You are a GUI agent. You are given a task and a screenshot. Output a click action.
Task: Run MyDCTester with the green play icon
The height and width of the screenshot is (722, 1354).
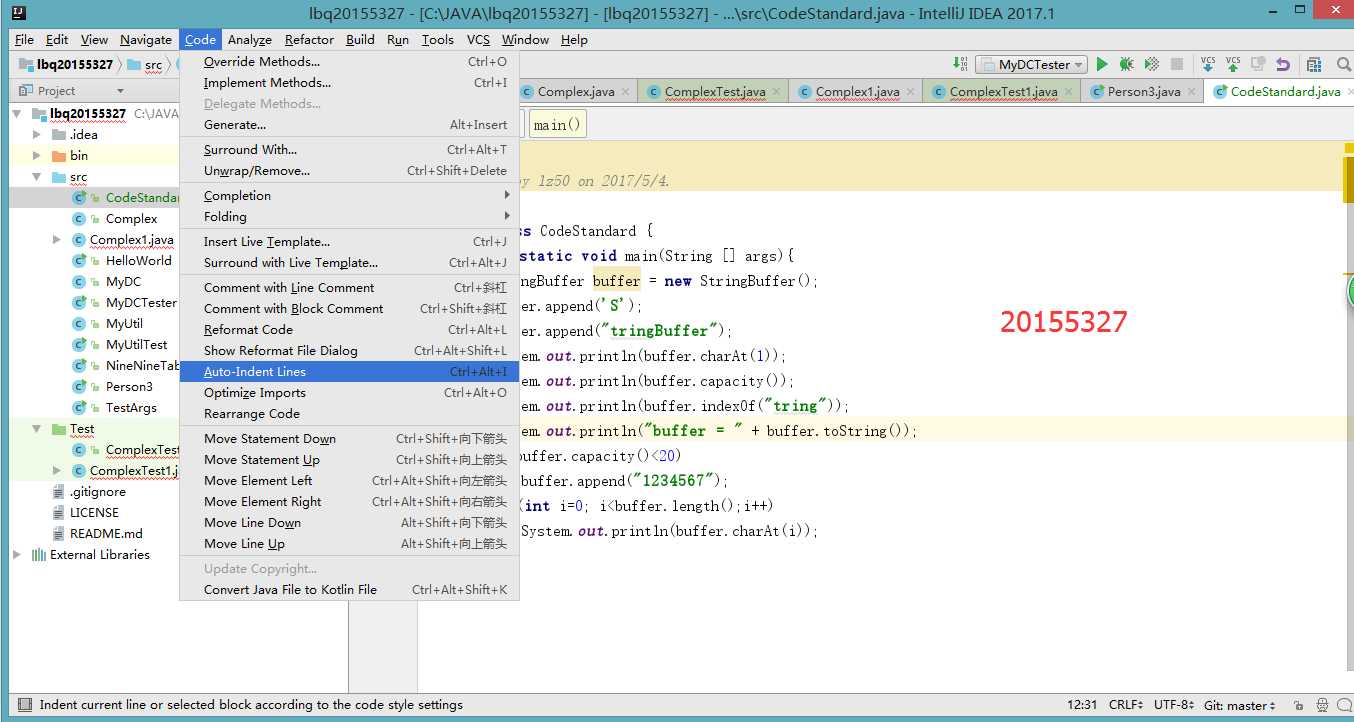tap(1102, 64)
